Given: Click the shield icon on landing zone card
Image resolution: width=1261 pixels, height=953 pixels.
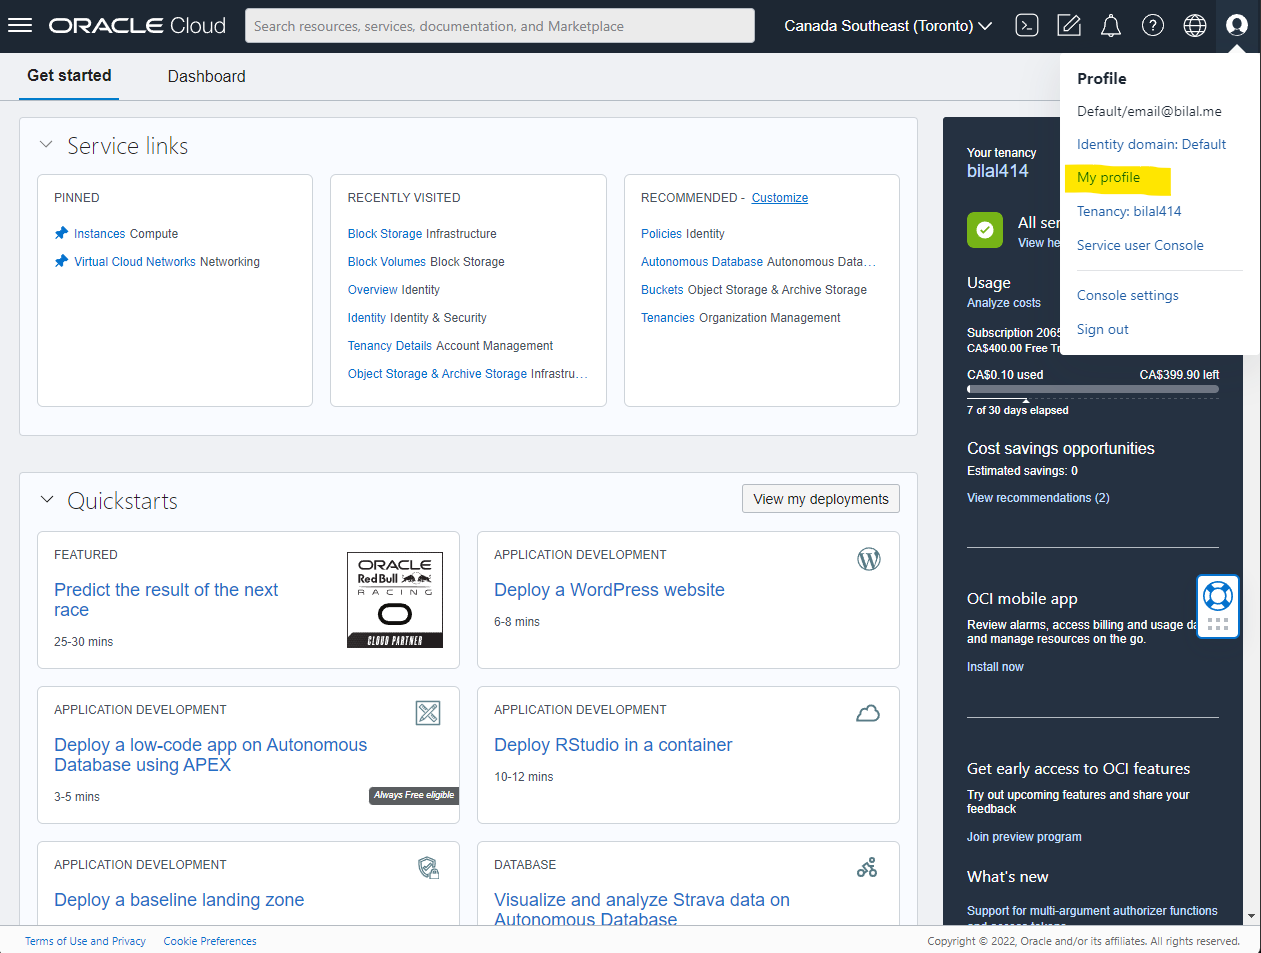Looking at the screenshot, I should (429, 868).
